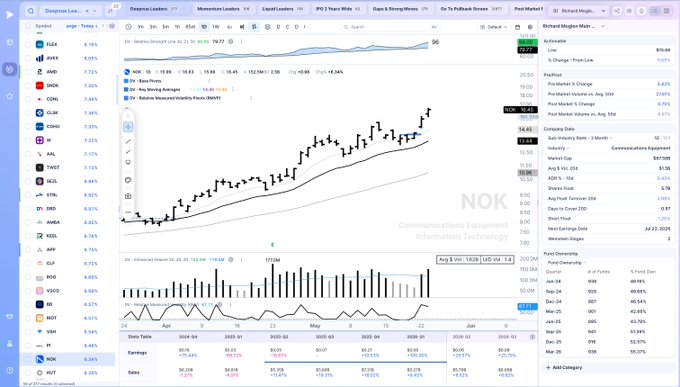Click the tag icon in drawing toolbar
This screenshot has height=387, width=680.
[128, 180]
